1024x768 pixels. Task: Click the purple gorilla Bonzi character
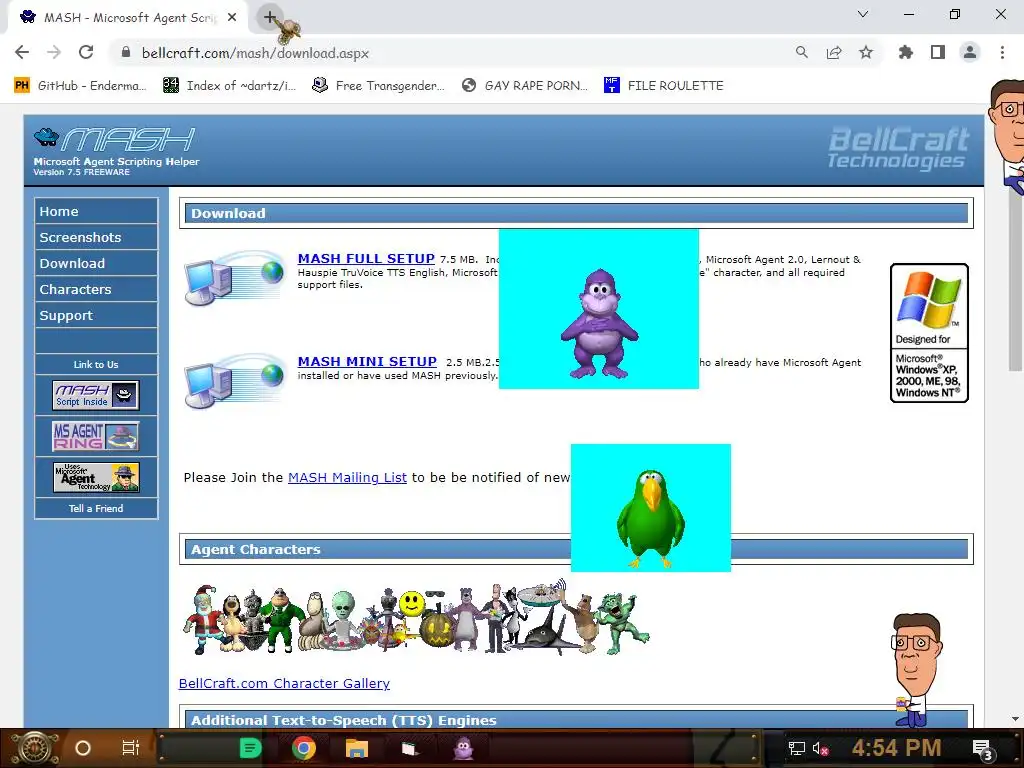(x=599, y=324)
